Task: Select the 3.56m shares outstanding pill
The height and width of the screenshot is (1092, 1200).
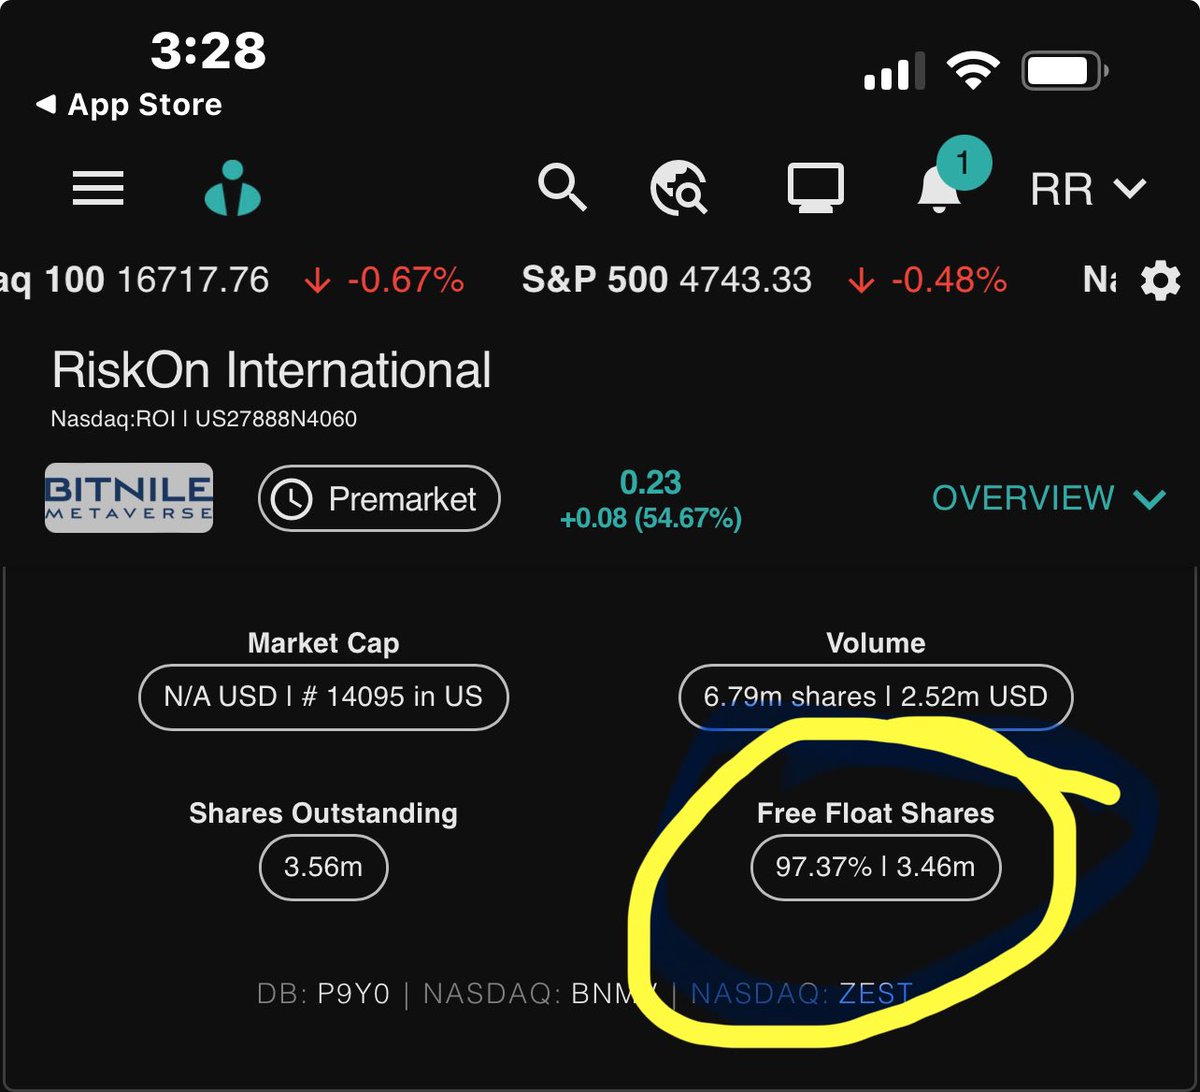Action: click(323, 867)
